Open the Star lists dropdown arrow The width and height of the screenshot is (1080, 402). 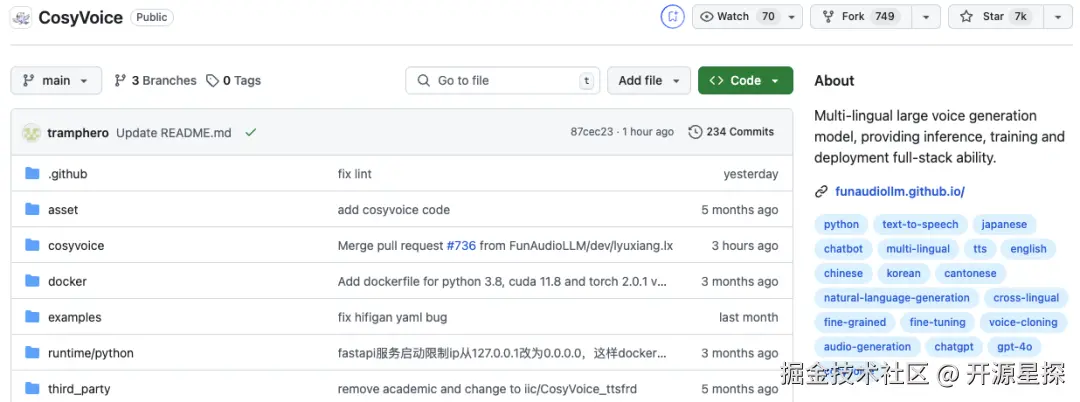1057,17
